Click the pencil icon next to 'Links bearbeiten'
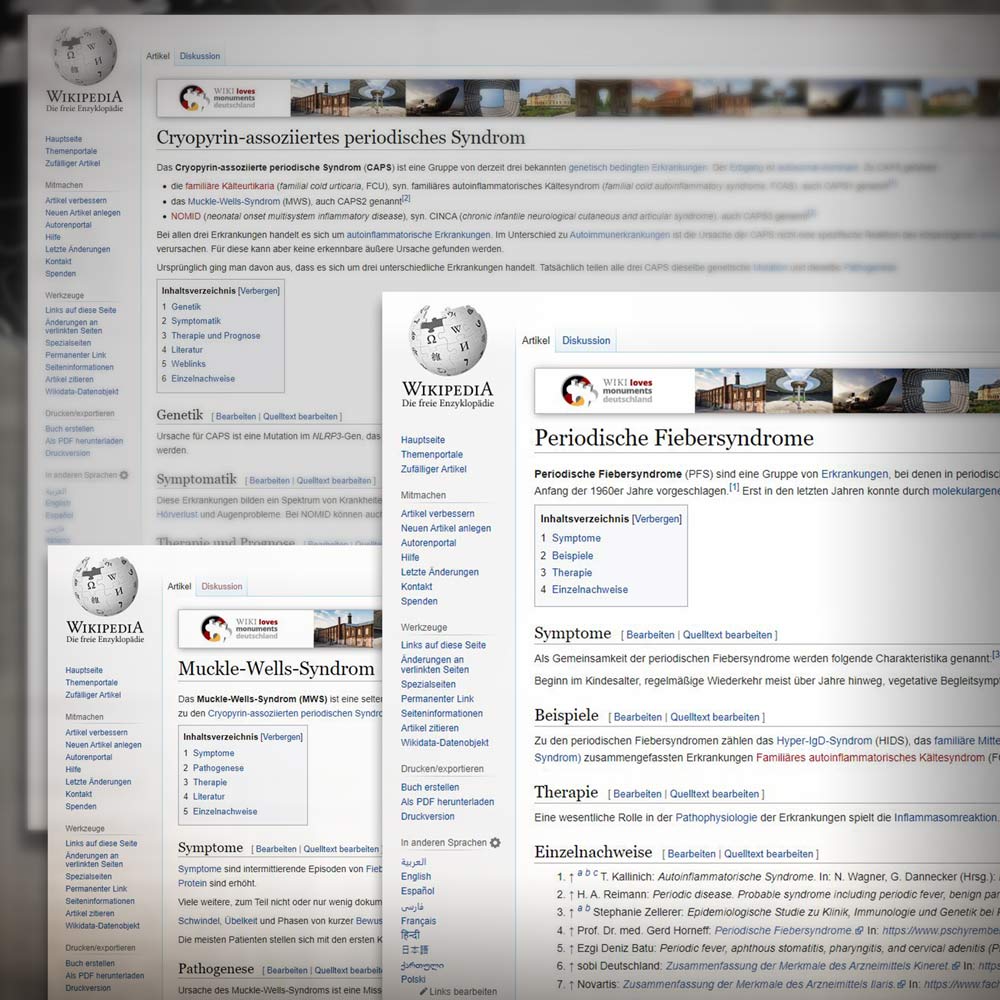Viewport: 1000px width, 1000px height. (423, 992)
